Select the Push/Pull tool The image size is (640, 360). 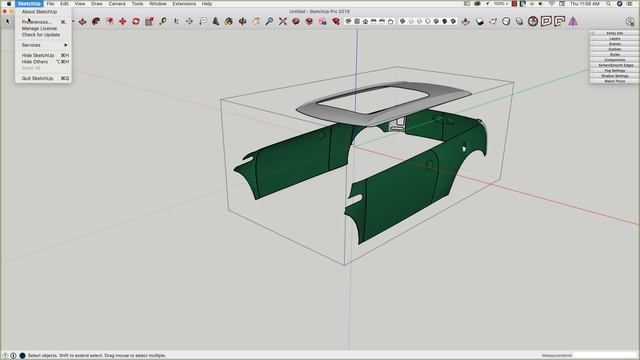pos(82,21)
